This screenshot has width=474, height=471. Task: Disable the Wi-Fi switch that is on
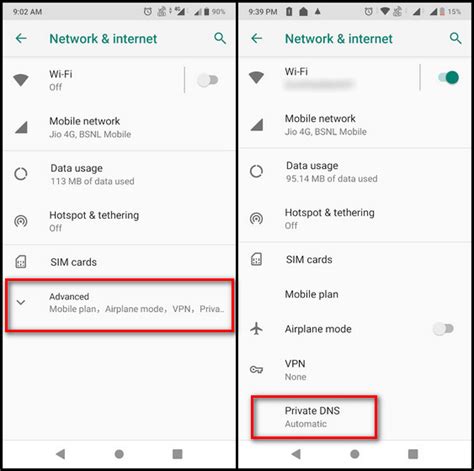pos(448,78)
